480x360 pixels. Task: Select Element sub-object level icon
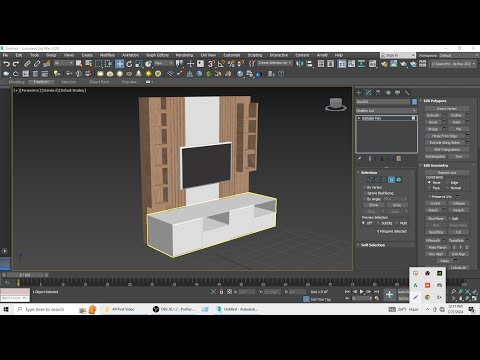(399, 180)
